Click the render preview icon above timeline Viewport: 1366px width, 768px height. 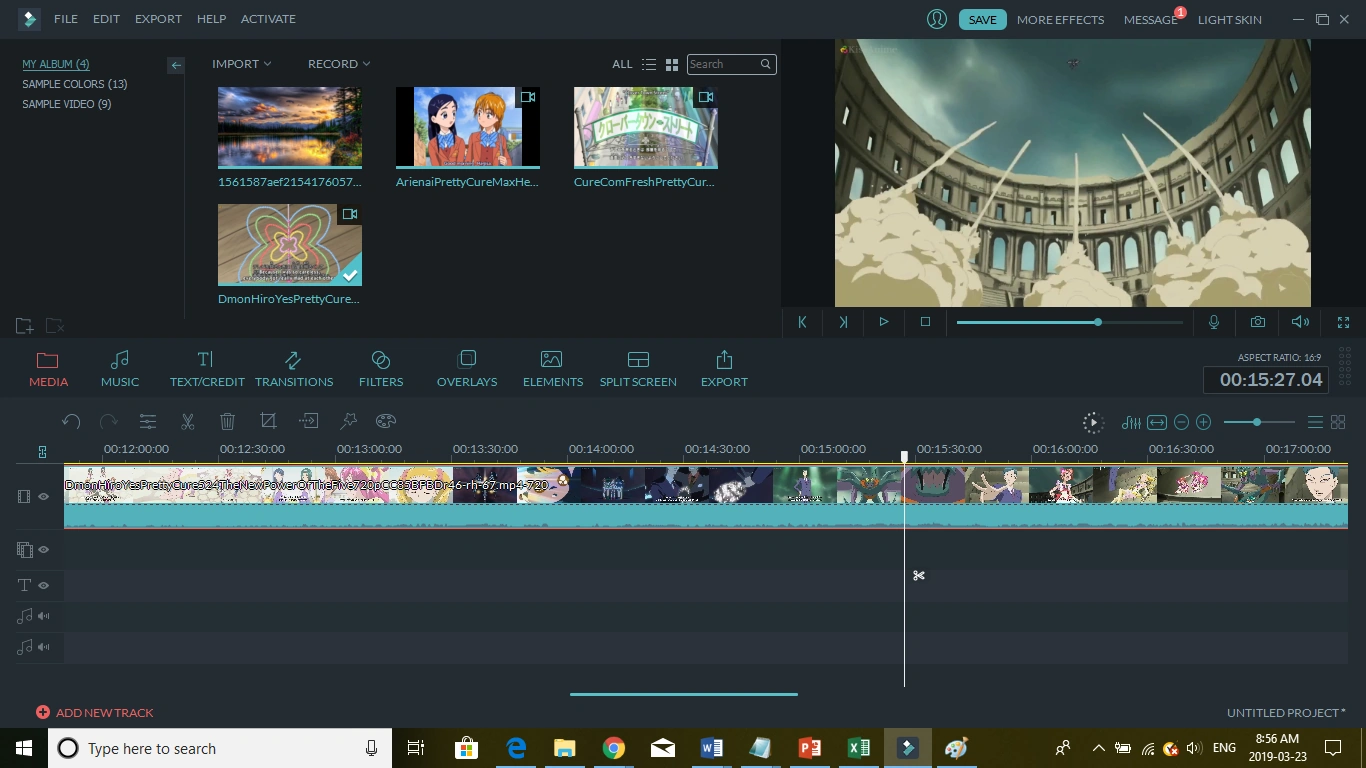point(1093,423)
